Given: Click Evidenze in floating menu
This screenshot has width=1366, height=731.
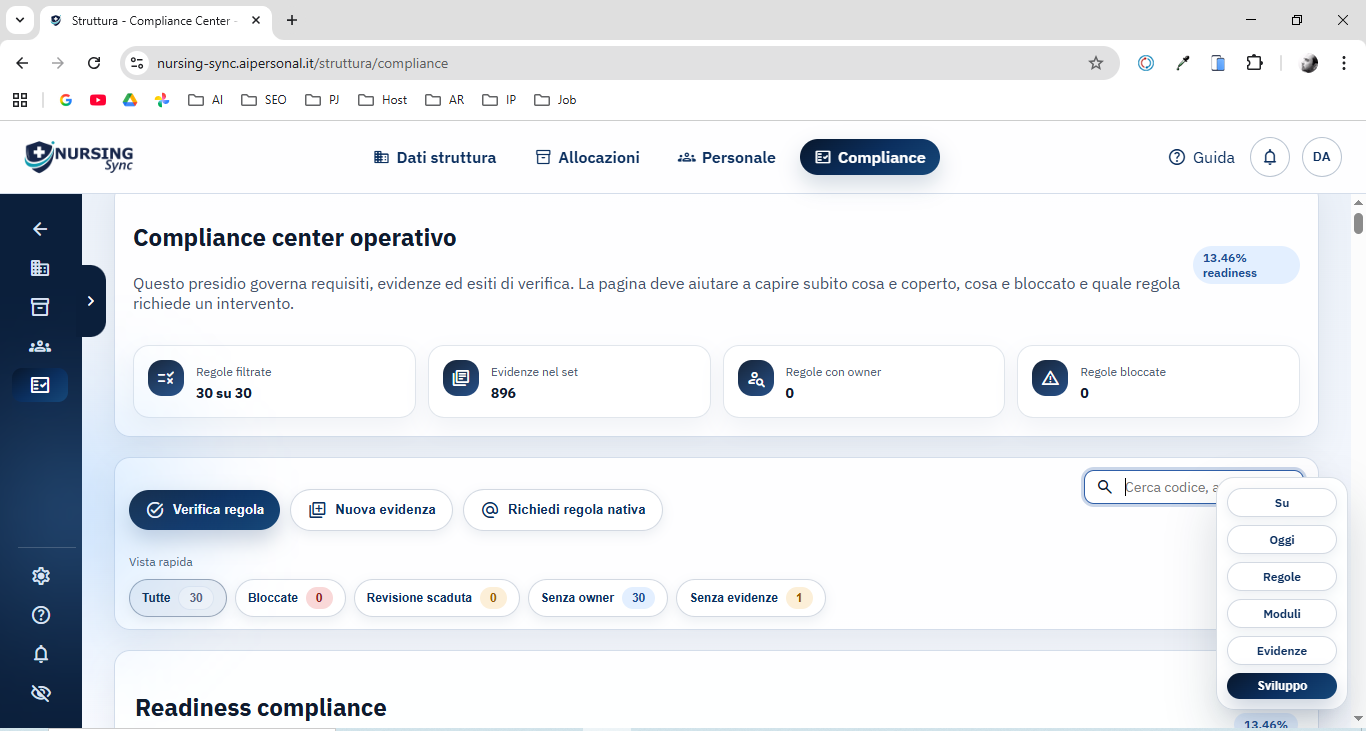Looking at the screenshot, I should 1282,651.
